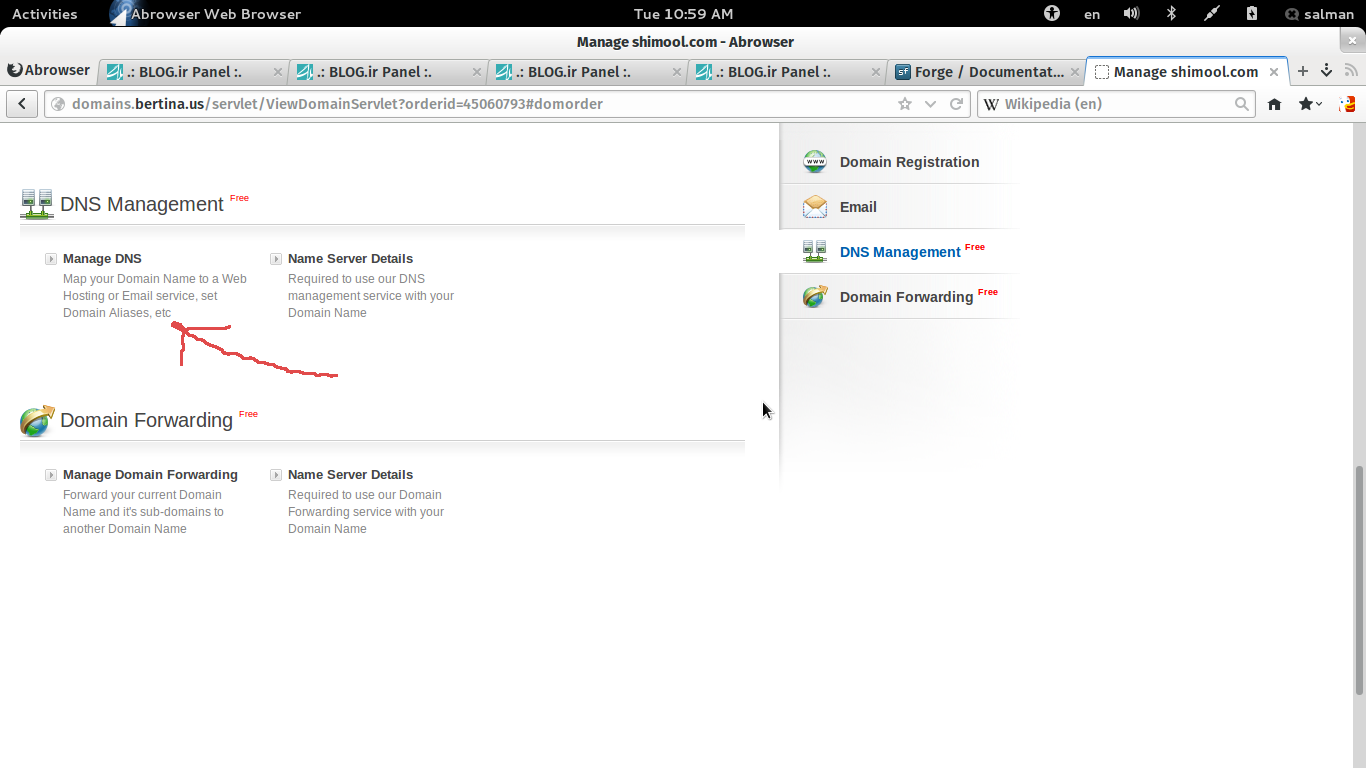Bookmark this page with the star icon
Image resolution: width=1366 pixels, height=768 pixels.
click(905, 104)
